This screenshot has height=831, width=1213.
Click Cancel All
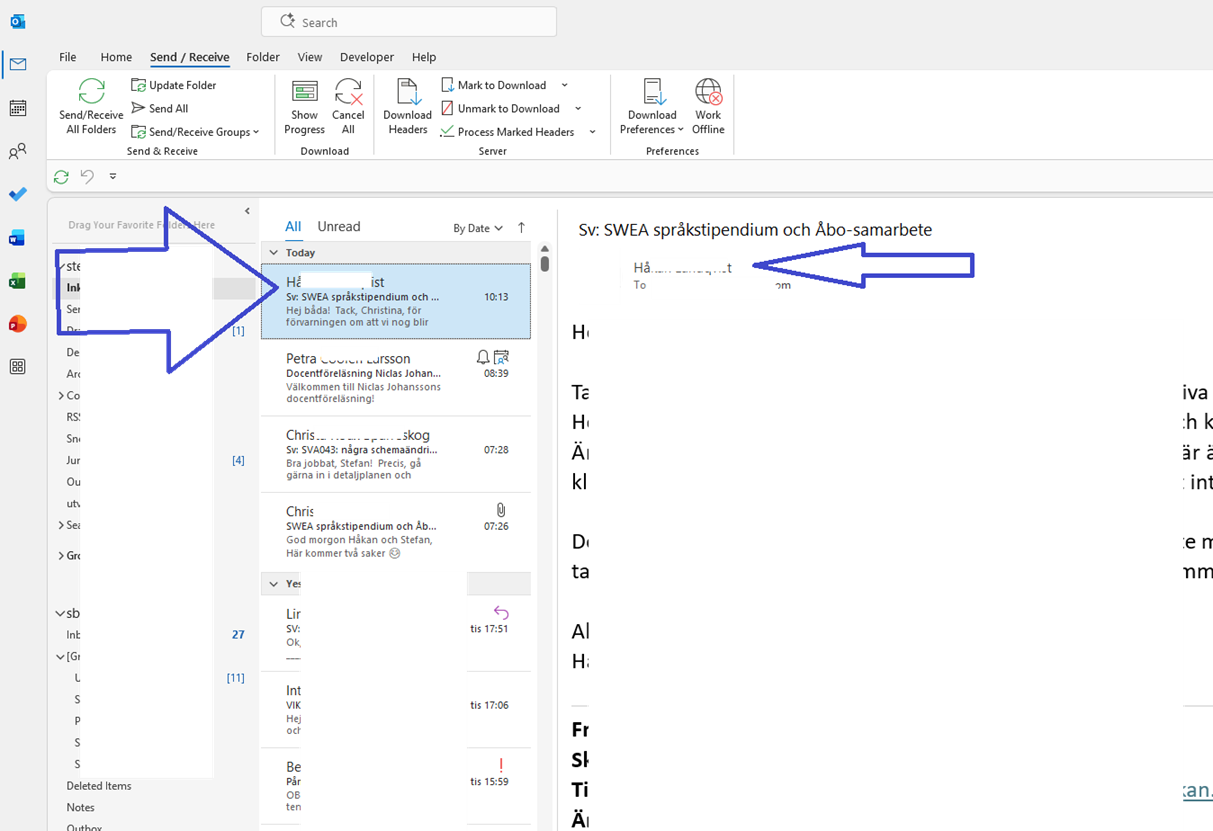point(348,106)
